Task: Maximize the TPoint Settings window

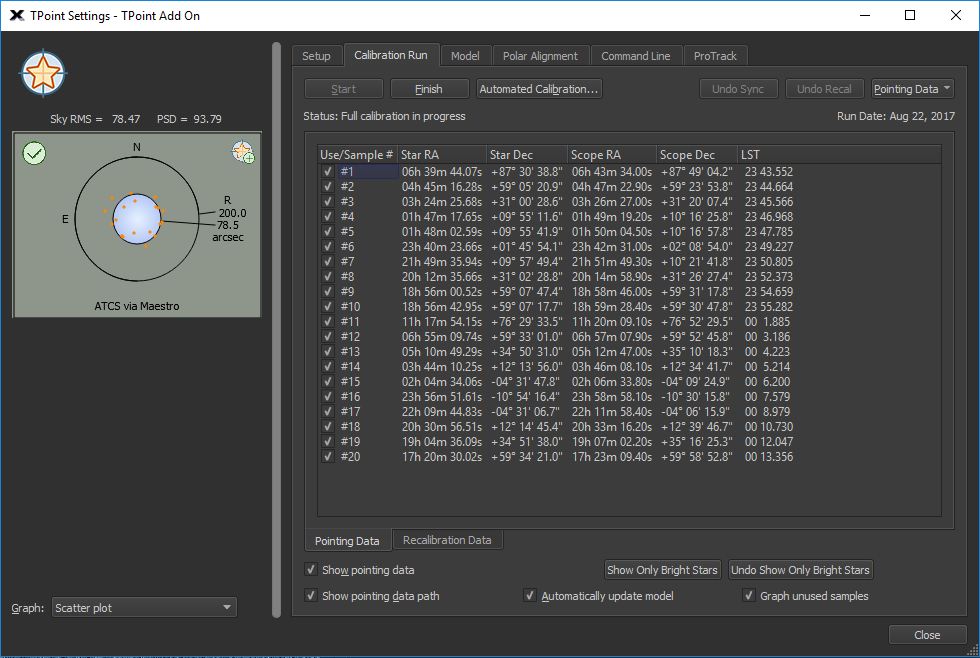Action: tap(910, 15)
